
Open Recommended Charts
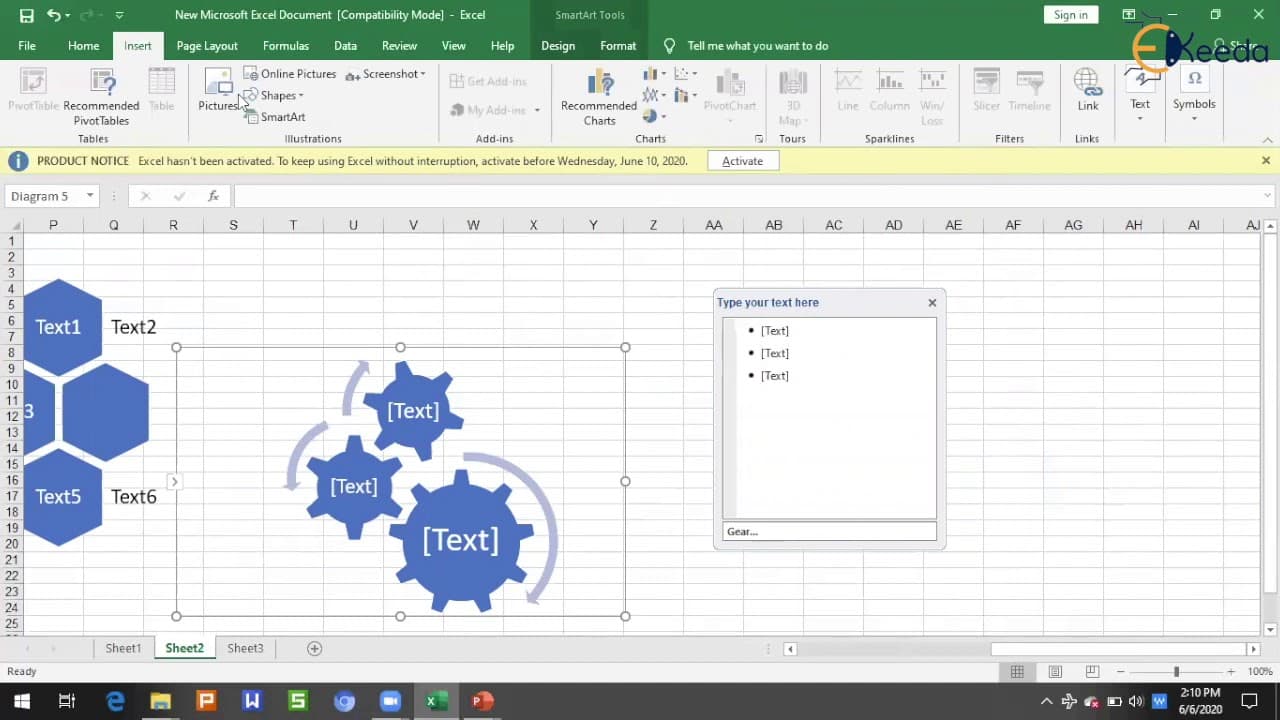(599, 97)
